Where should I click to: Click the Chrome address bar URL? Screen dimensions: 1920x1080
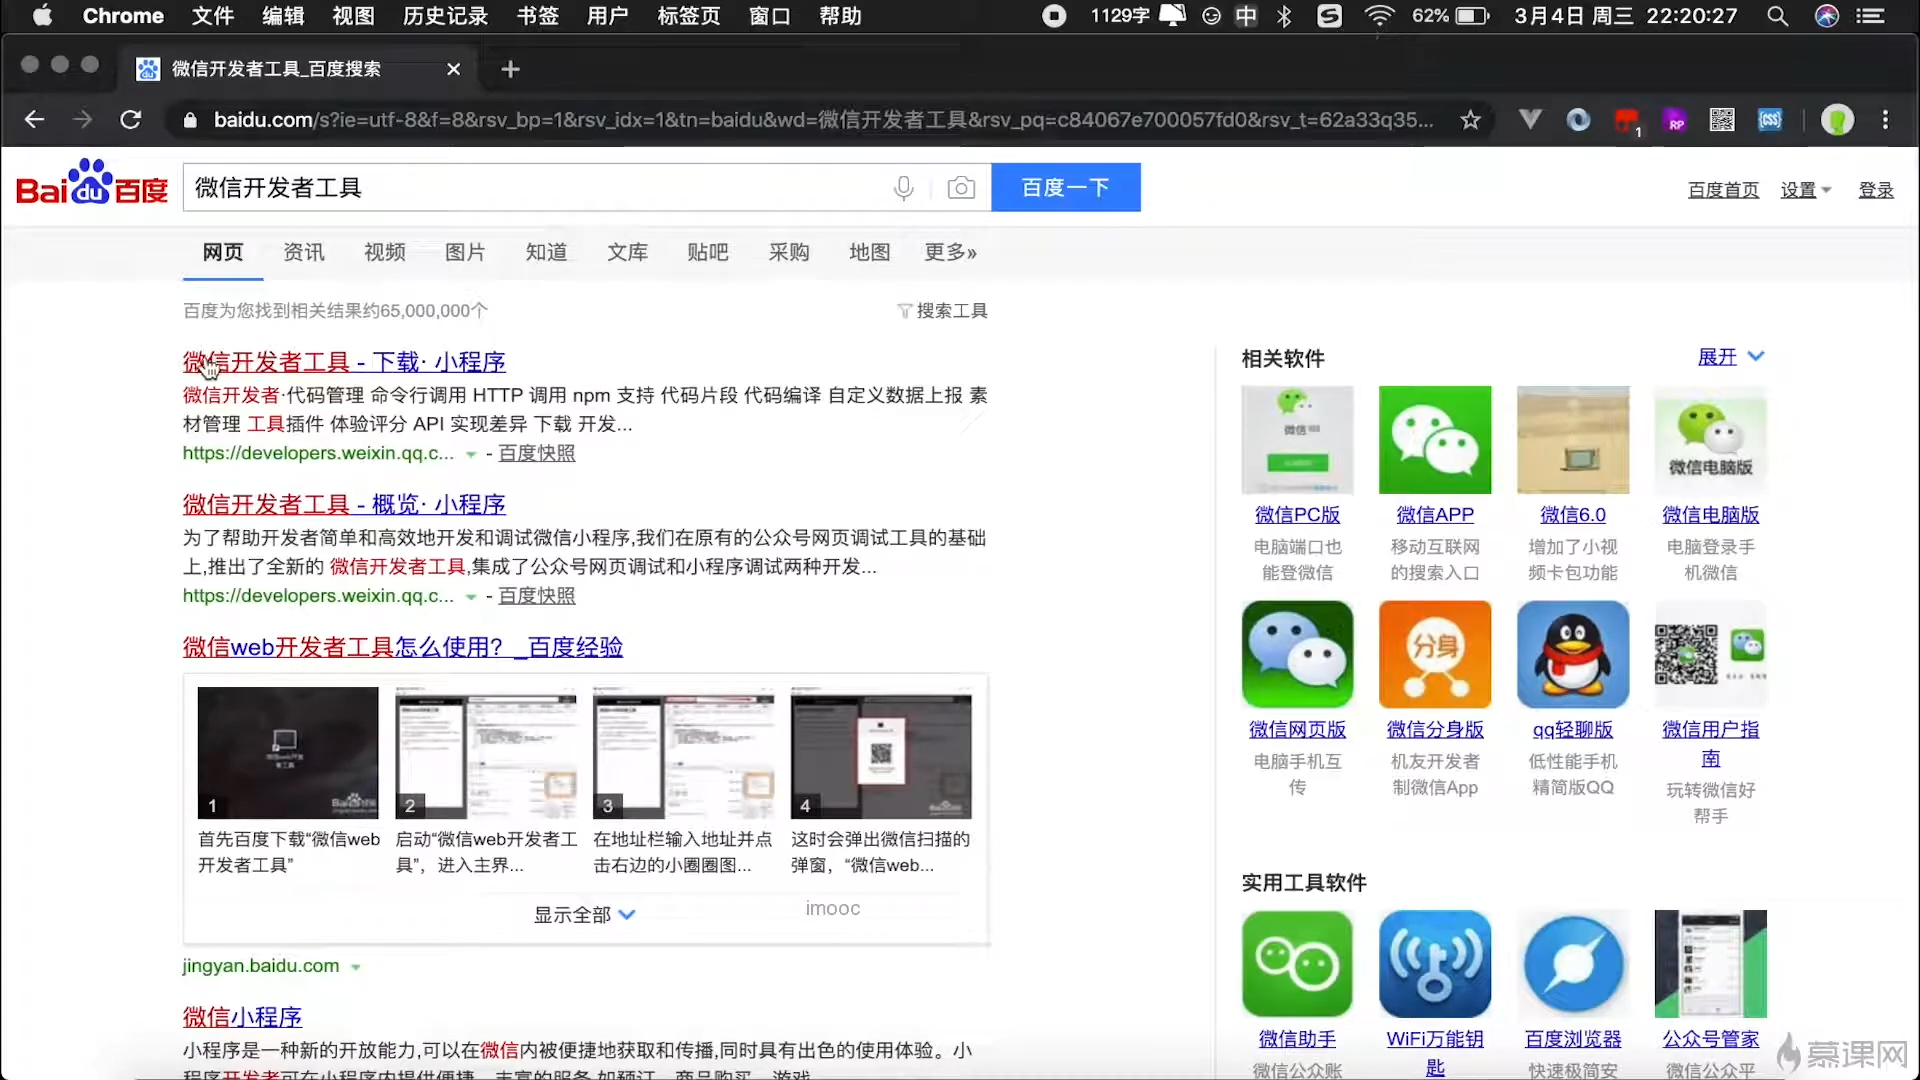pos(823,120)
